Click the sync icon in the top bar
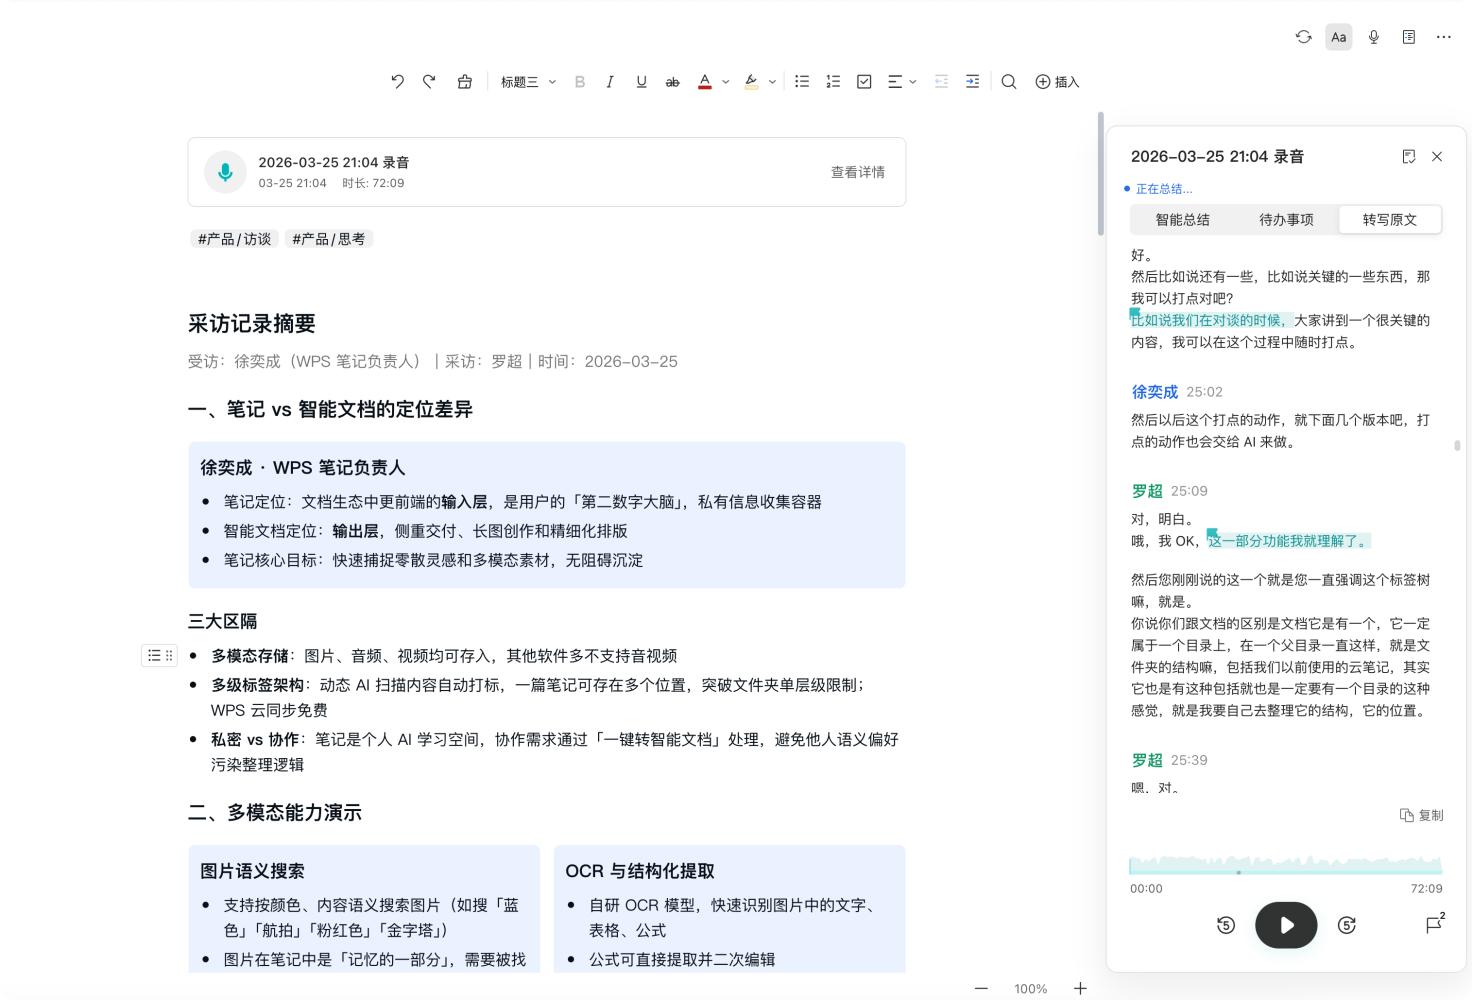Screen dimensions: 1472x1000 [1303, 37]
